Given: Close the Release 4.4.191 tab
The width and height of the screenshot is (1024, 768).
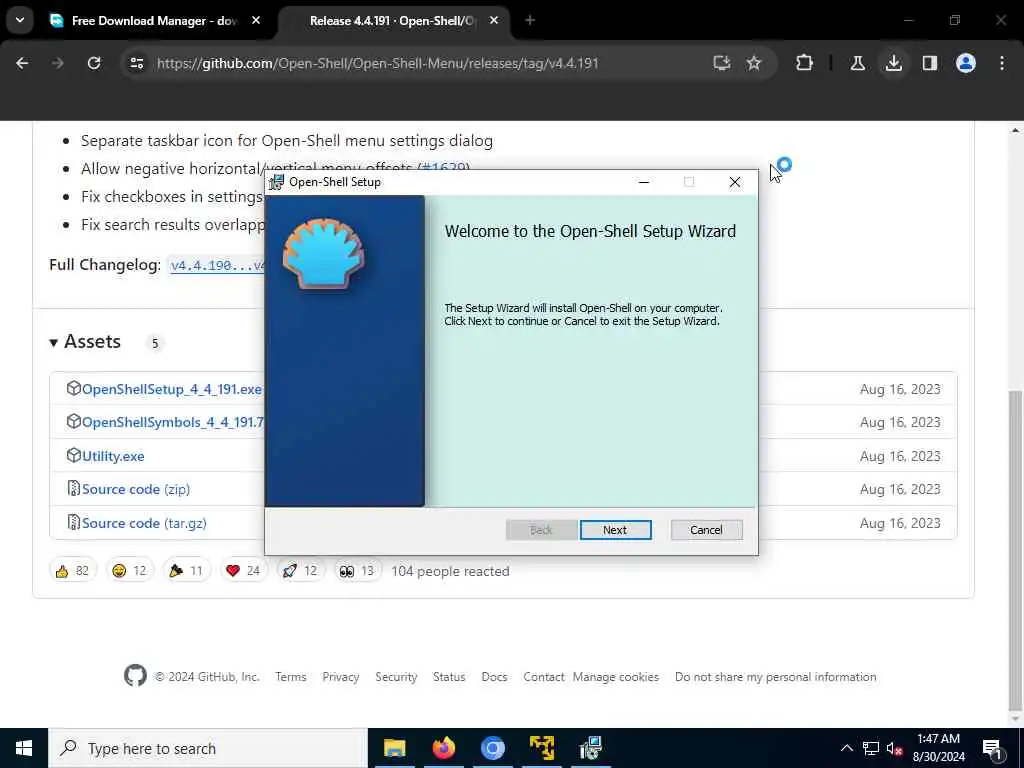Looking at the screenshot, I should [x=494, y=21].
